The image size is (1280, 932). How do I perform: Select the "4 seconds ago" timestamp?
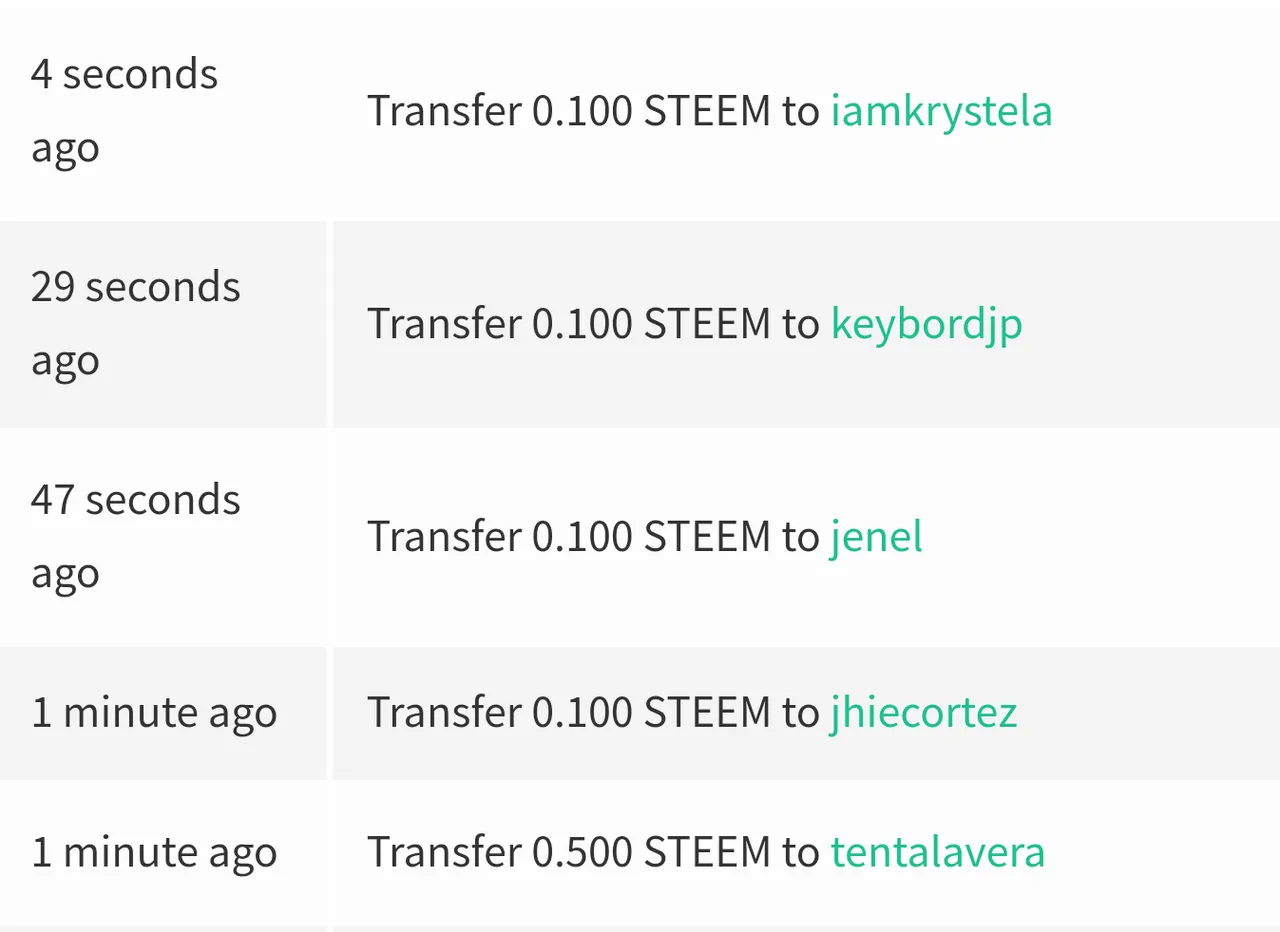[124, 111]
